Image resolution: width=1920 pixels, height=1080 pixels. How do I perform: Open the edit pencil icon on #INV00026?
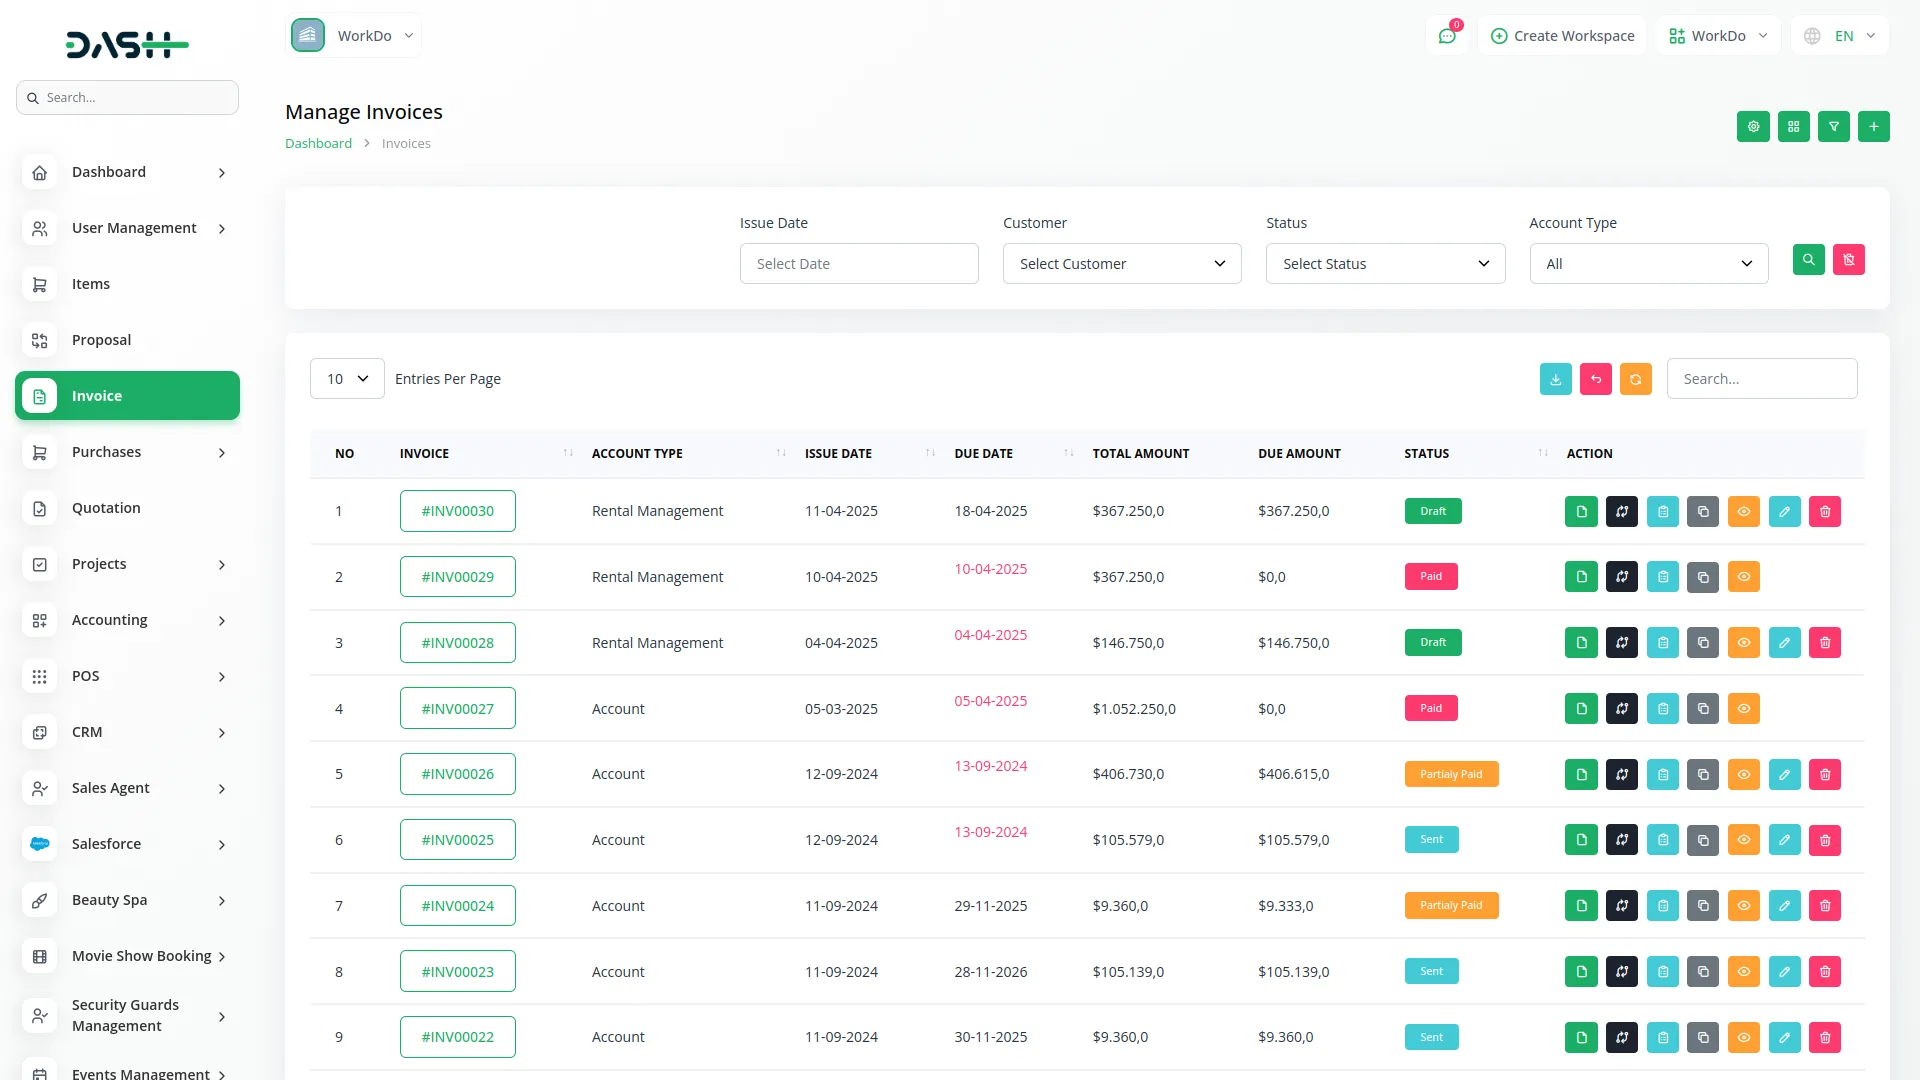tap(1785, 774)
